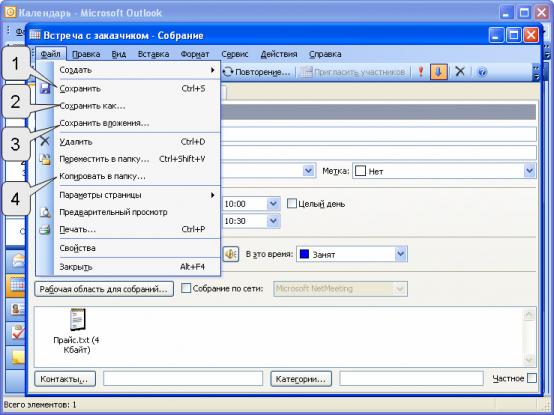
Task: Click Рабочая область для собраний button
Action: [104, 289]
